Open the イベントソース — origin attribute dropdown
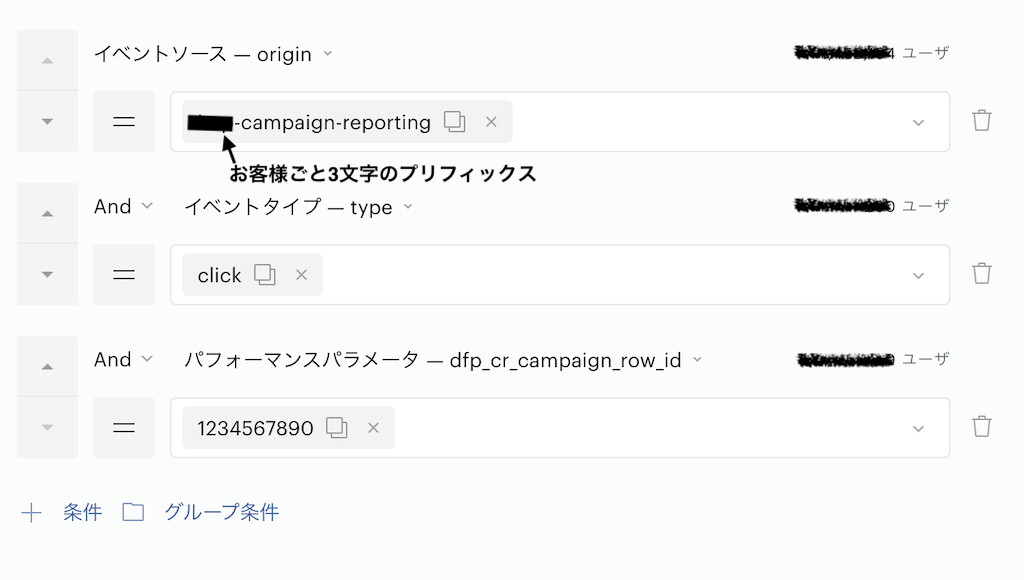 coord(214,54)
